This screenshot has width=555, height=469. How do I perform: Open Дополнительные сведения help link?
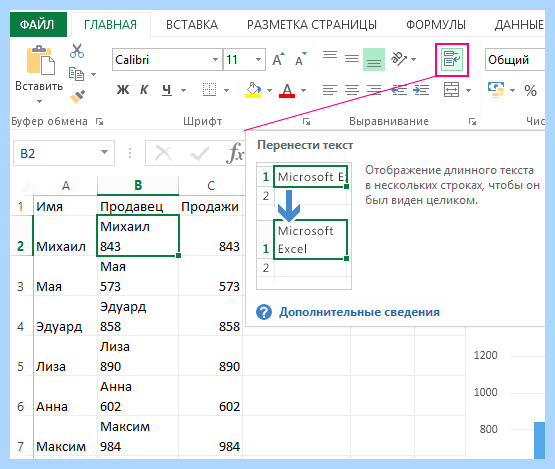pos(359,312)
